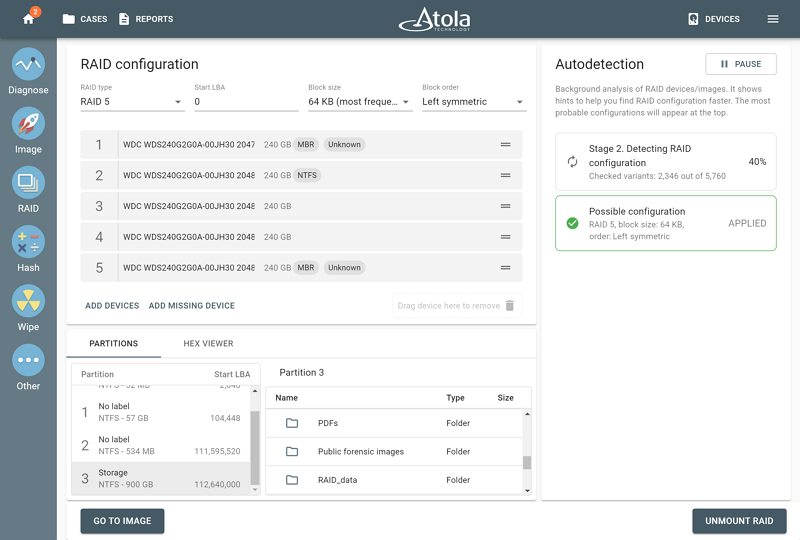800x540 pixels.
Task: Select partition 1 NTFS 57 GB
Action: point(161,412)
